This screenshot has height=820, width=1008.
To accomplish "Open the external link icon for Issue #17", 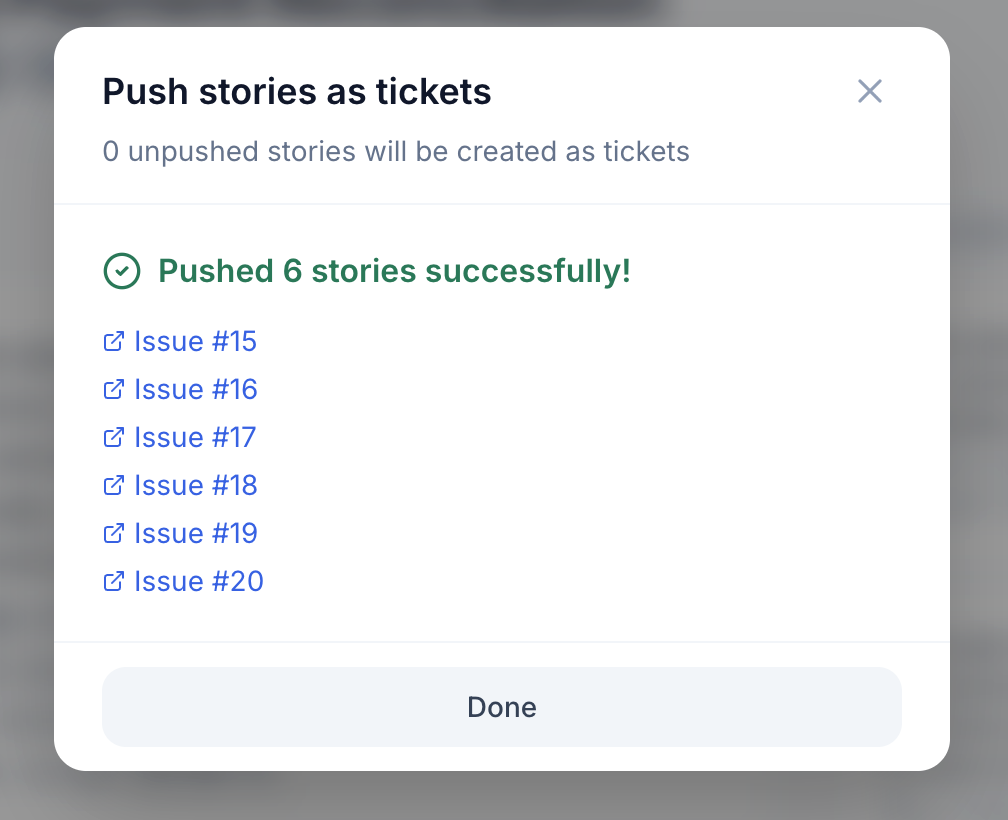I will click(113, 438).
